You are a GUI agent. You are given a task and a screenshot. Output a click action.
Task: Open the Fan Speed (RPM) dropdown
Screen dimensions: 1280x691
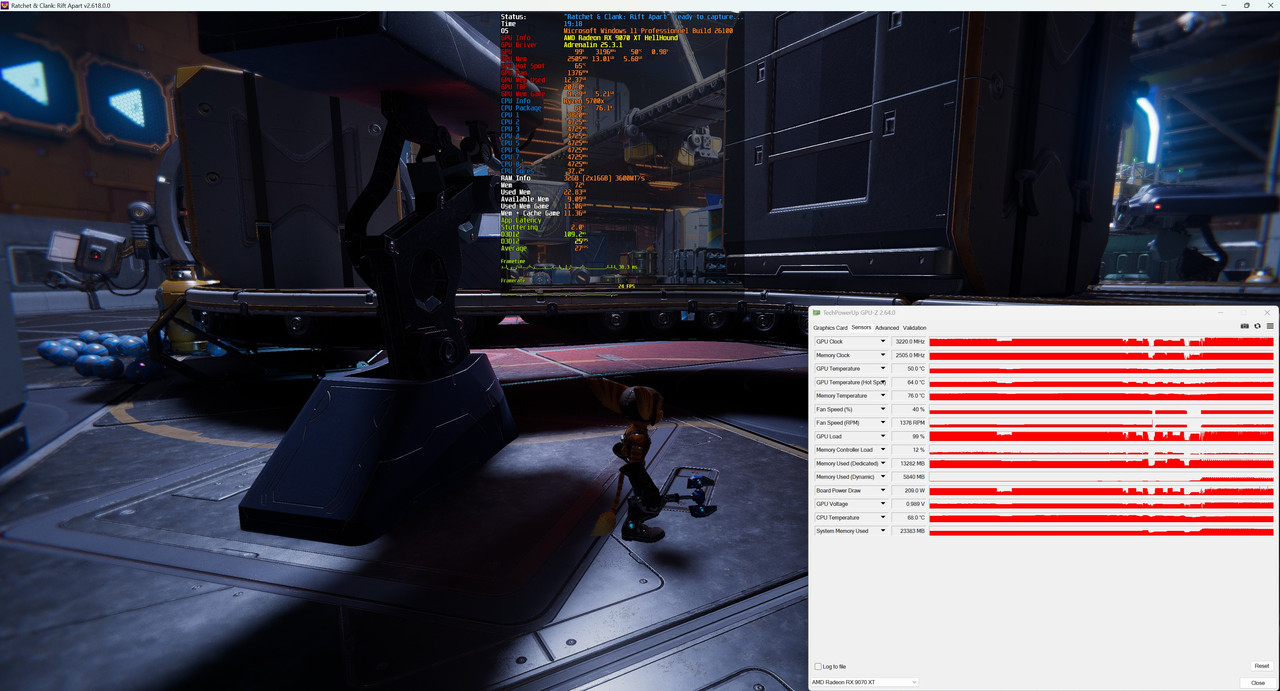pos(883,423)
